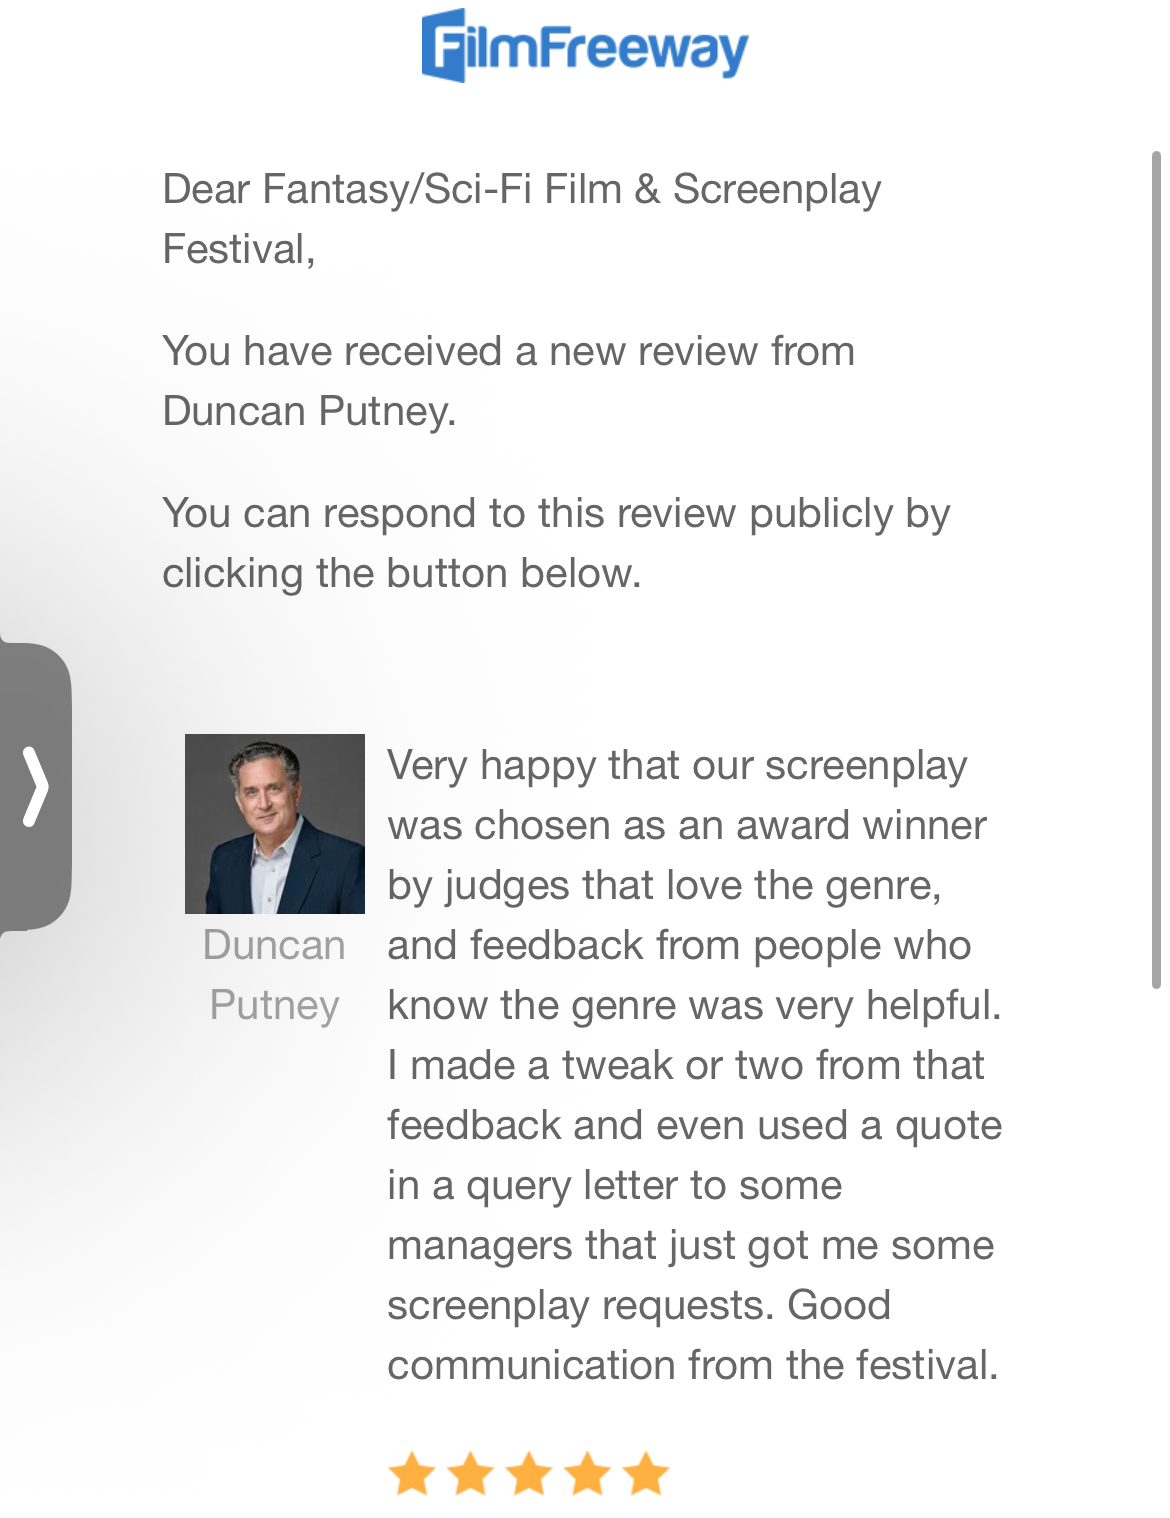1170x1518 pixels.
Task: Click the 'Fantasy/Sci-Fi Film & Screenplay' greeting line
Action: point(521,189)
